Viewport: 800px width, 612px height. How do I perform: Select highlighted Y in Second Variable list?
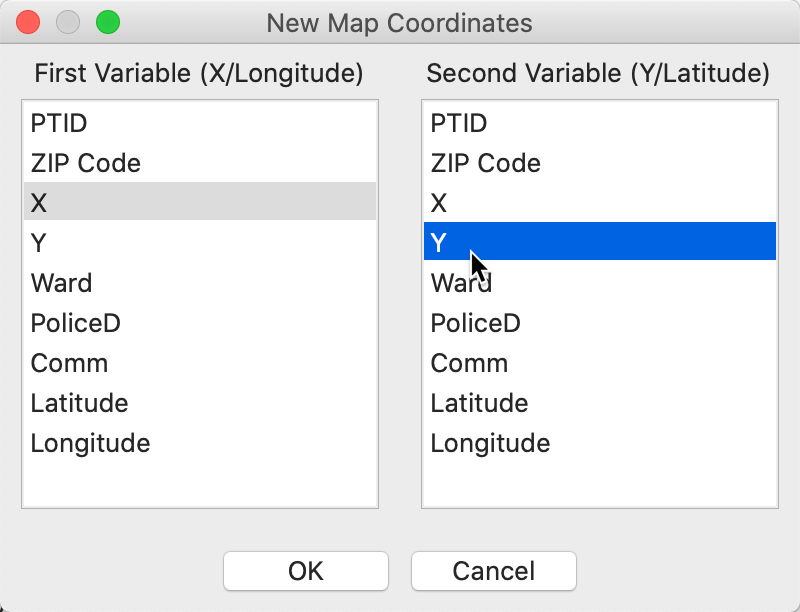(x=600, y=241)
